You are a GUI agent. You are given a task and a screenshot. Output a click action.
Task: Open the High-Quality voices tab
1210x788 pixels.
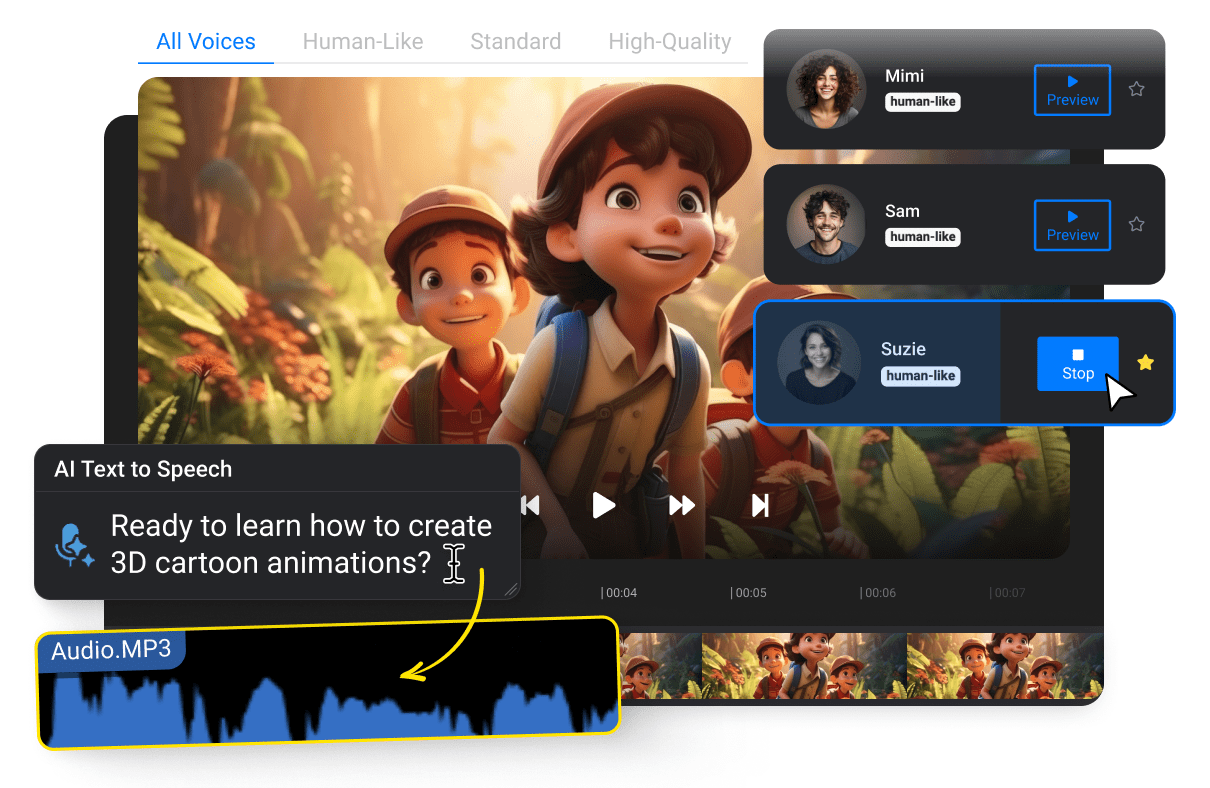click(669, 41)
